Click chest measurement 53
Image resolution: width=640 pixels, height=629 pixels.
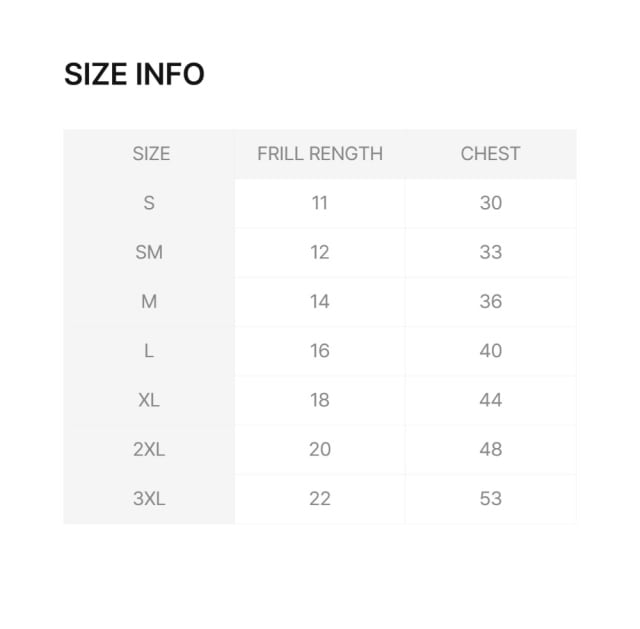[490, 498]
